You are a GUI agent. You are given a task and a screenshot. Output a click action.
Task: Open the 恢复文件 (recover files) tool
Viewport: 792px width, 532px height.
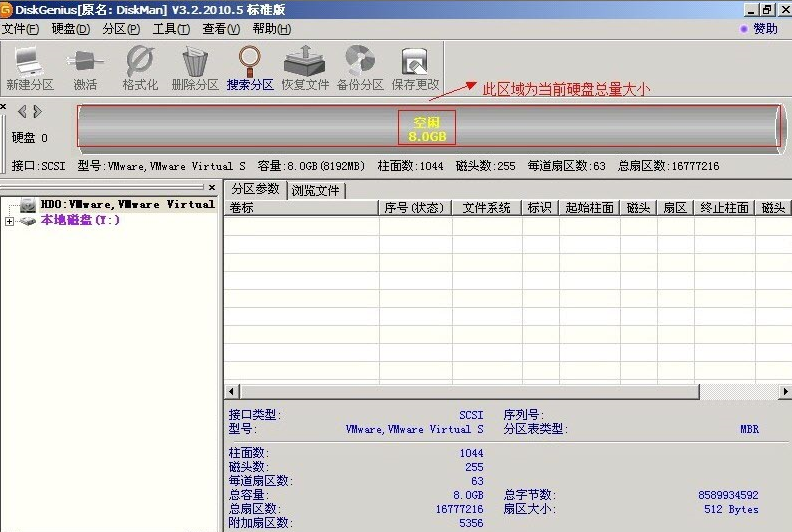[305, 68]
